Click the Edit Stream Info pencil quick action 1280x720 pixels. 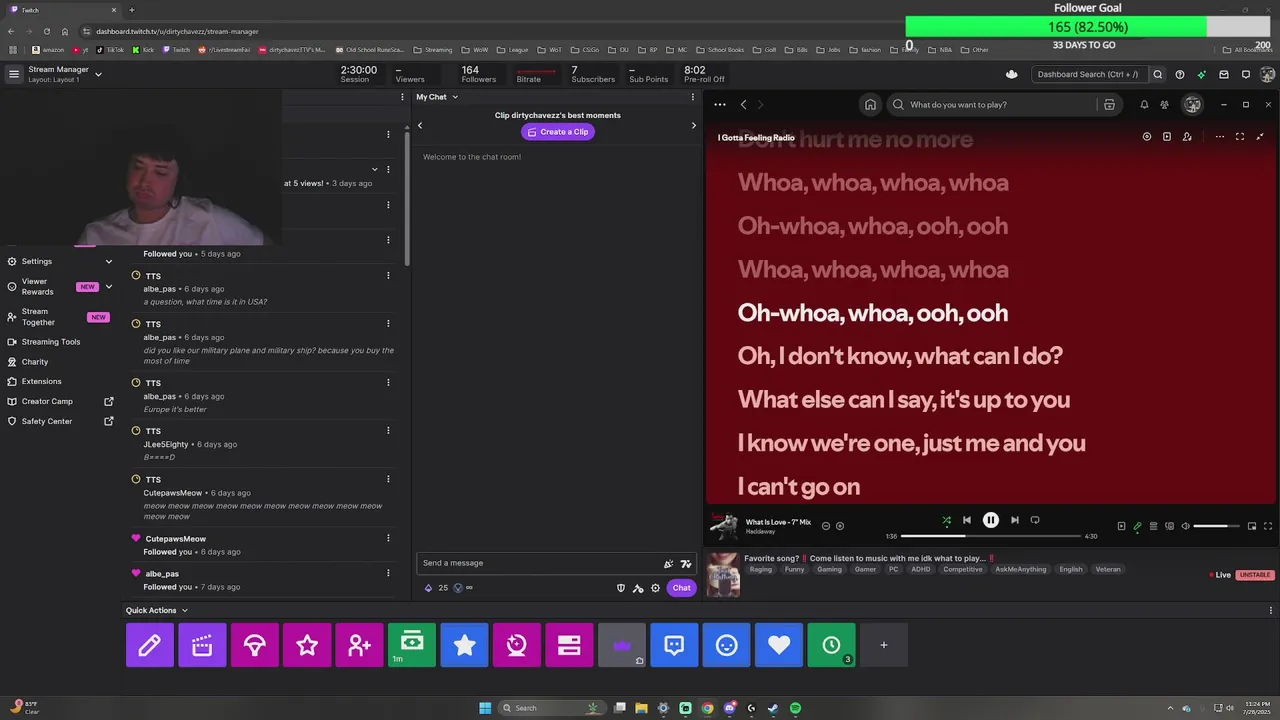150,645
